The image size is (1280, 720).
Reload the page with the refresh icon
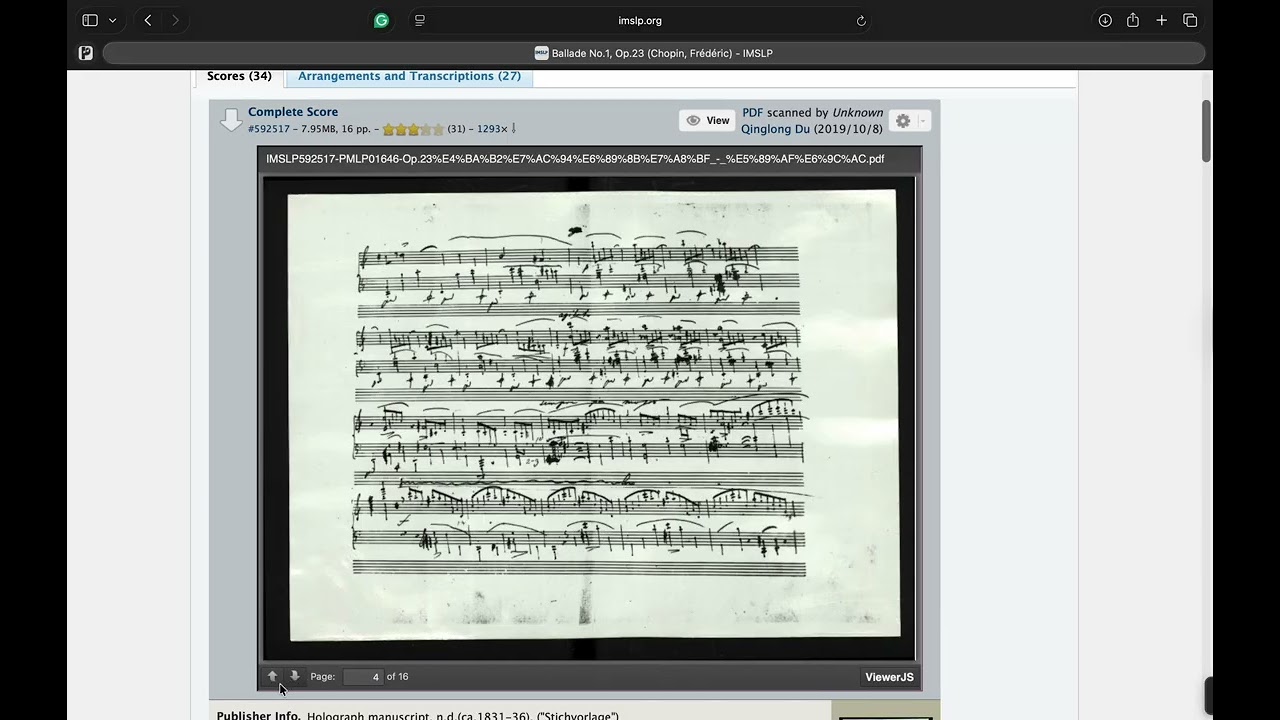pos(861,20)
